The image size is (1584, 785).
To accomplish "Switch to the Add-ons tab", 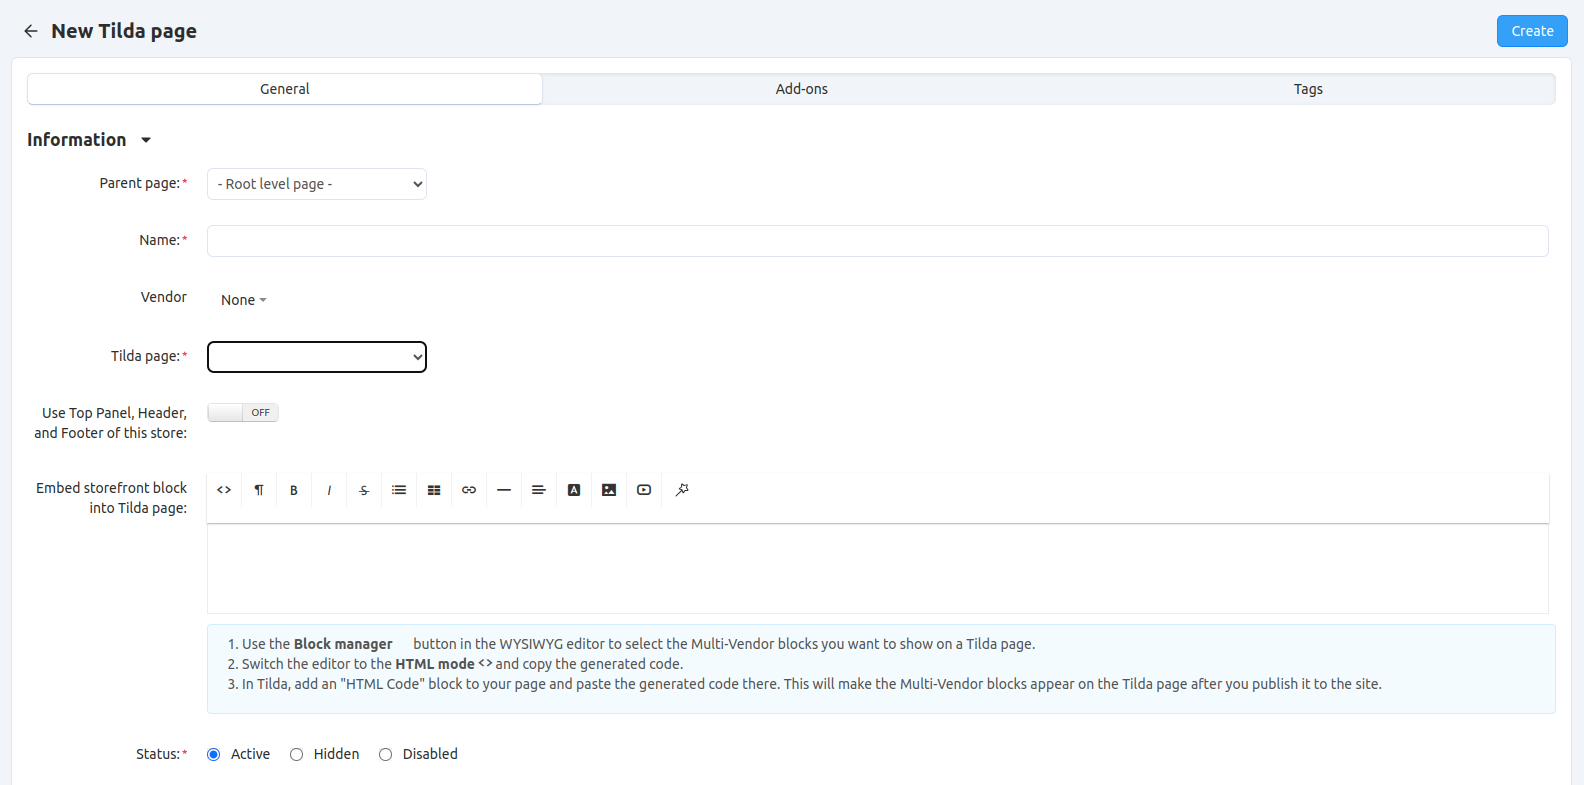I will [x=802, y=89].
